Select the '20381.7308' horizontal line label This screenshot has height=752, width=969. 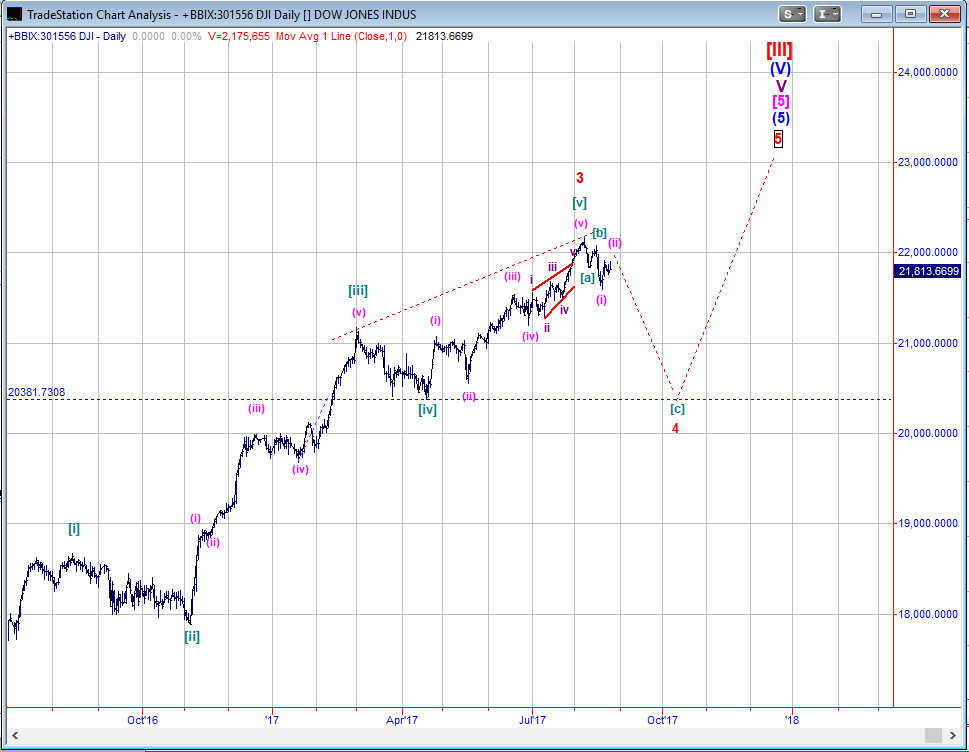(36, 392)
